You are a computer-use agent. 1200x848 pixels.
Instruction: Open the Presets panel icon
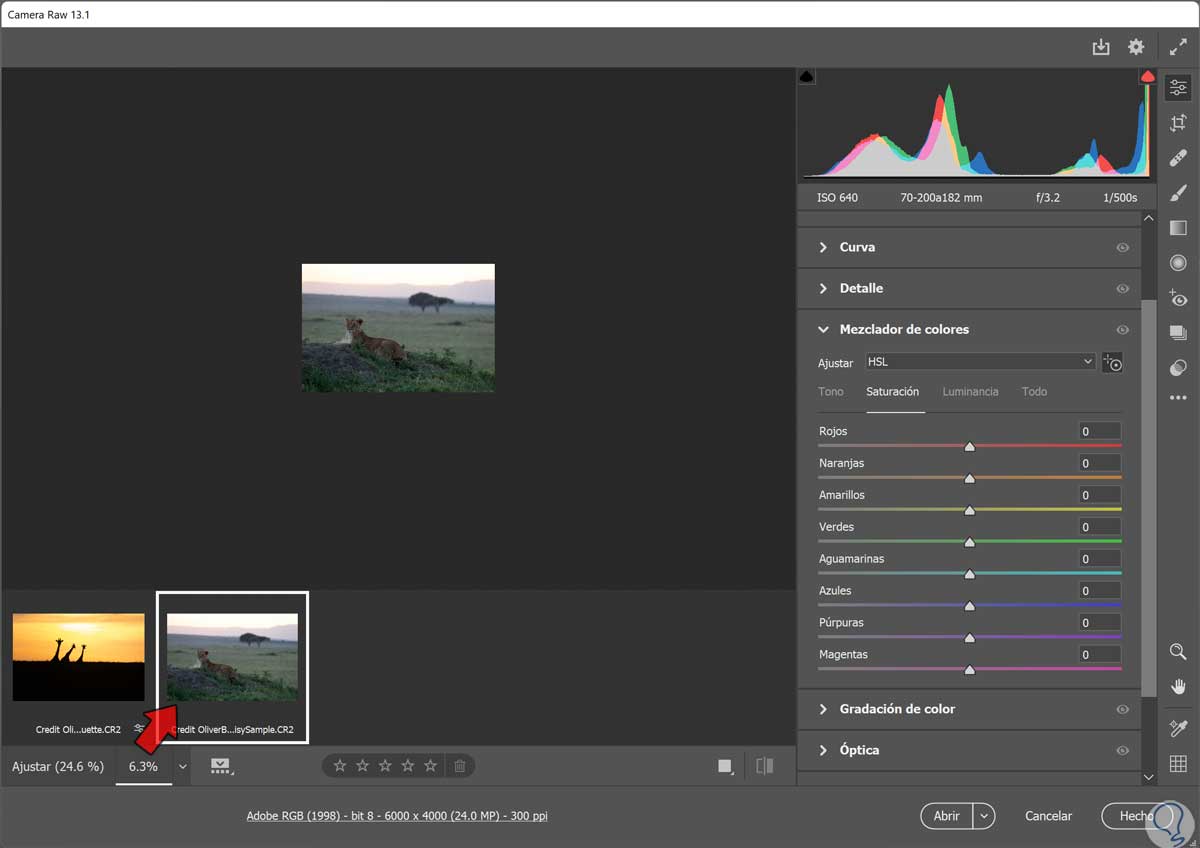click(1178, 368)
